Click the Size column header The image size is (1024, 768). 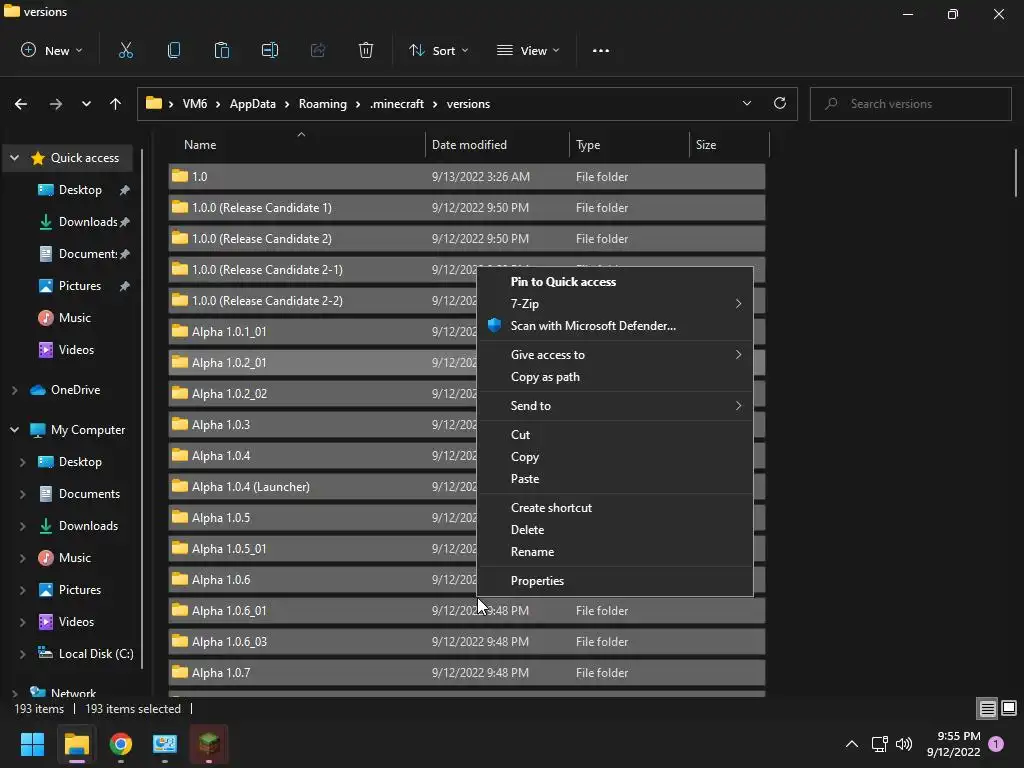729,145
